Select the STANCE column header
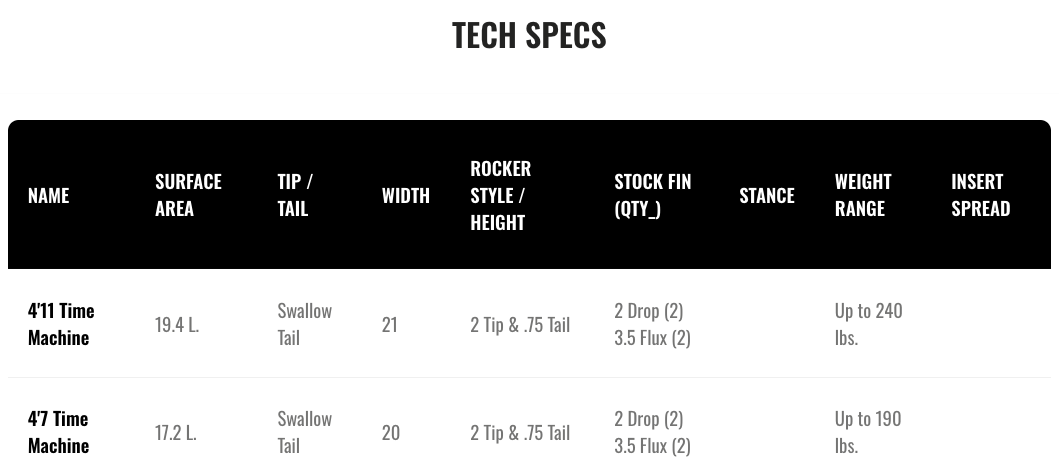Image resolution: width=1059 pixels, height=471 pixels. click(x=767, y=195)
